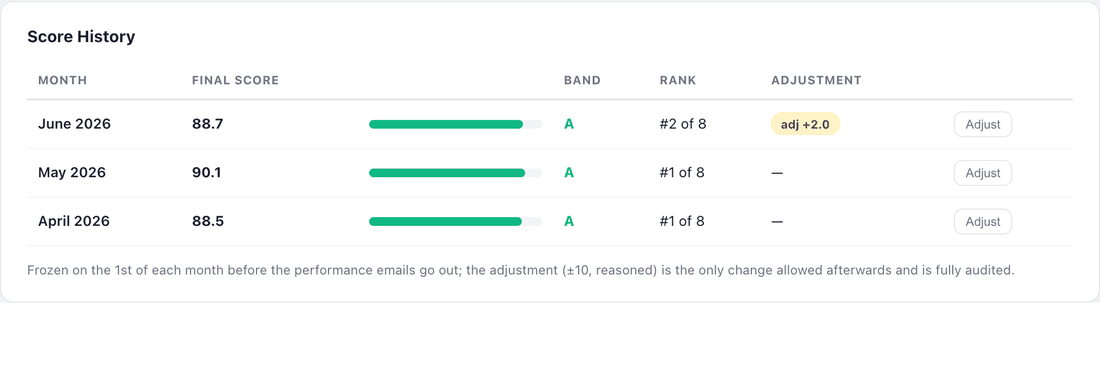Image resolution: width=1100 pixels, height=375 pixels.
Task: Select the FINAL SCORE column header
Action: click(236, 80)
